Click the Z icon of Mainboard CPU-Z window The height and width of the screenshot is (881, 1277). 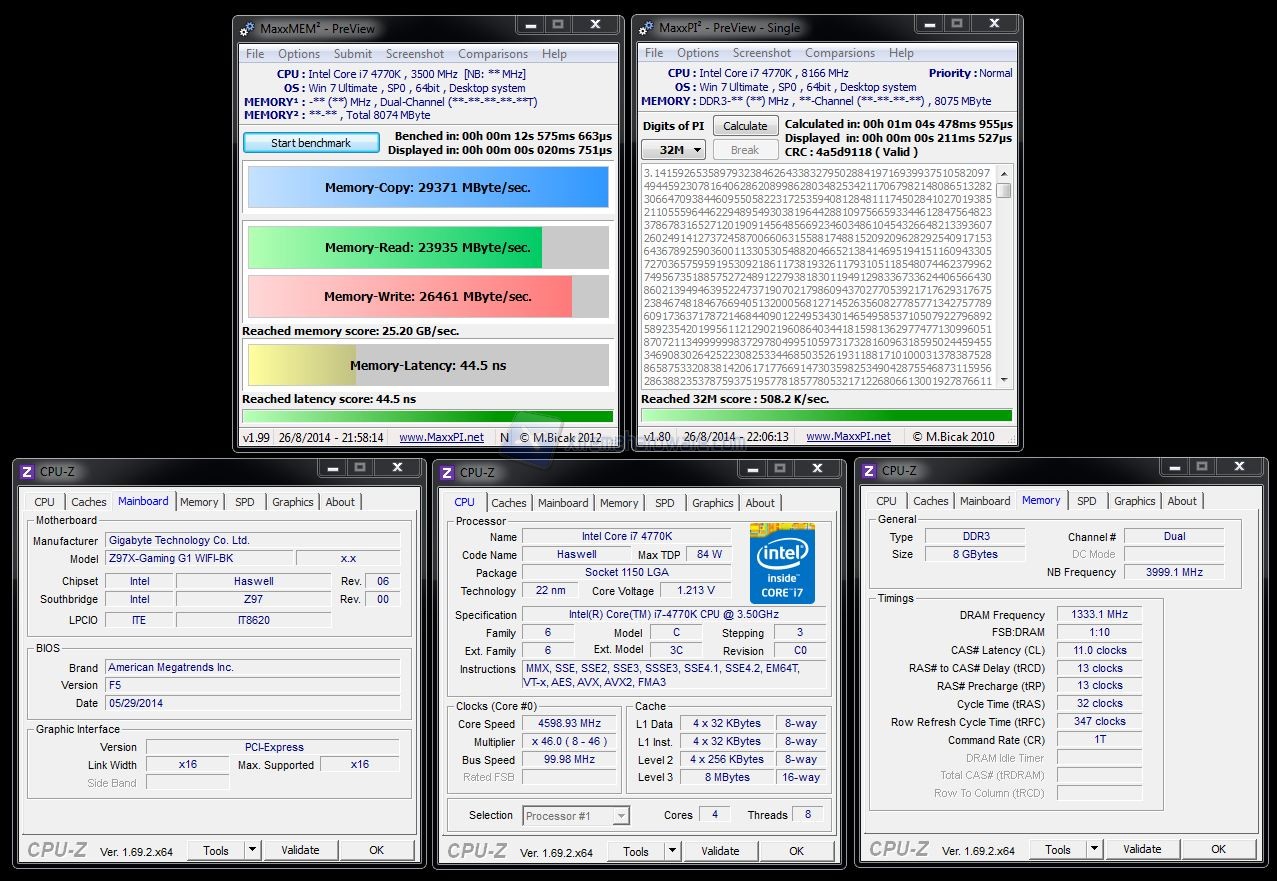27,472
